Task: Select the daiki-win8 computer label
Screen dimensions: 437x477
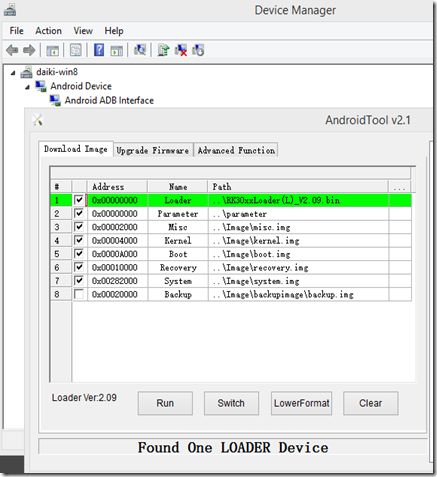Action: tap(57, 72)
